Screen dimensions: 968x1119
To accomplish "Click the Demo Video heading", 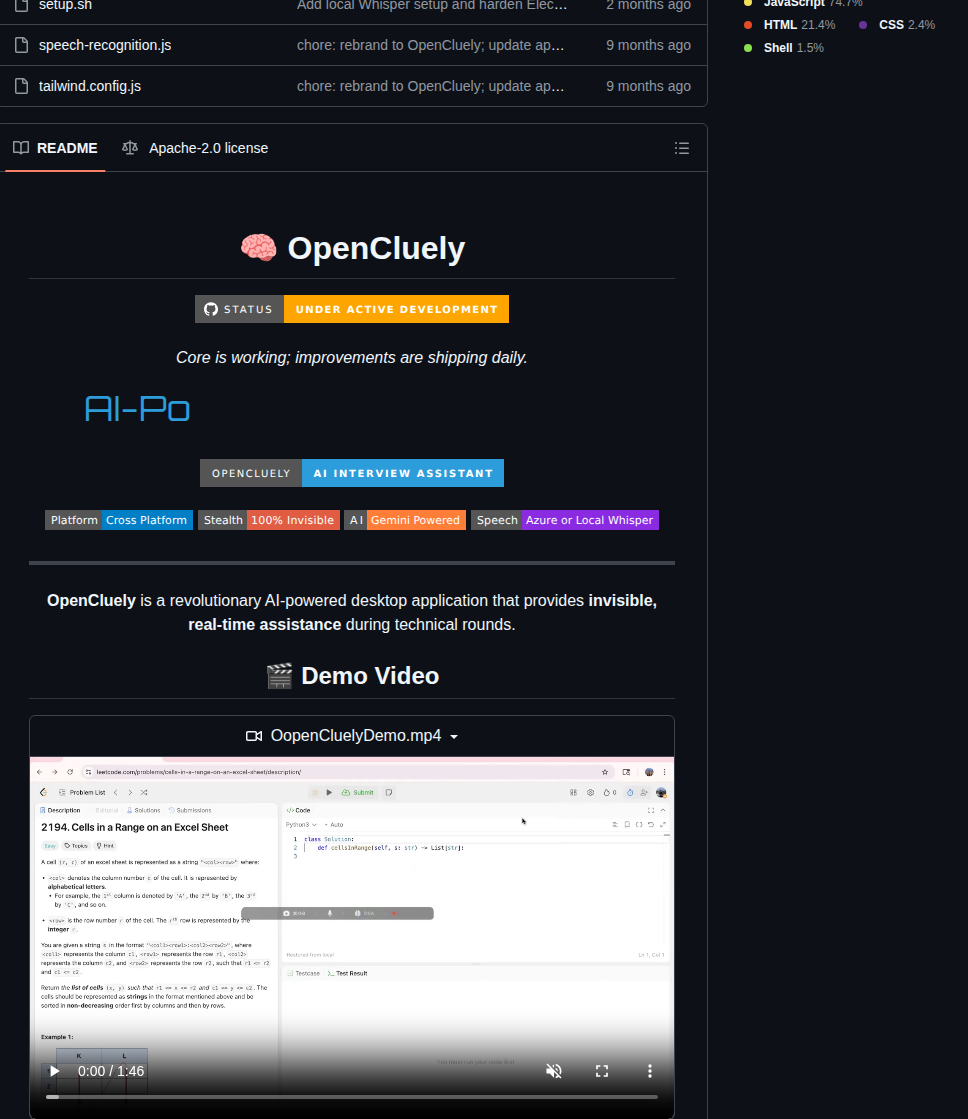I will (x=352, y=676).
